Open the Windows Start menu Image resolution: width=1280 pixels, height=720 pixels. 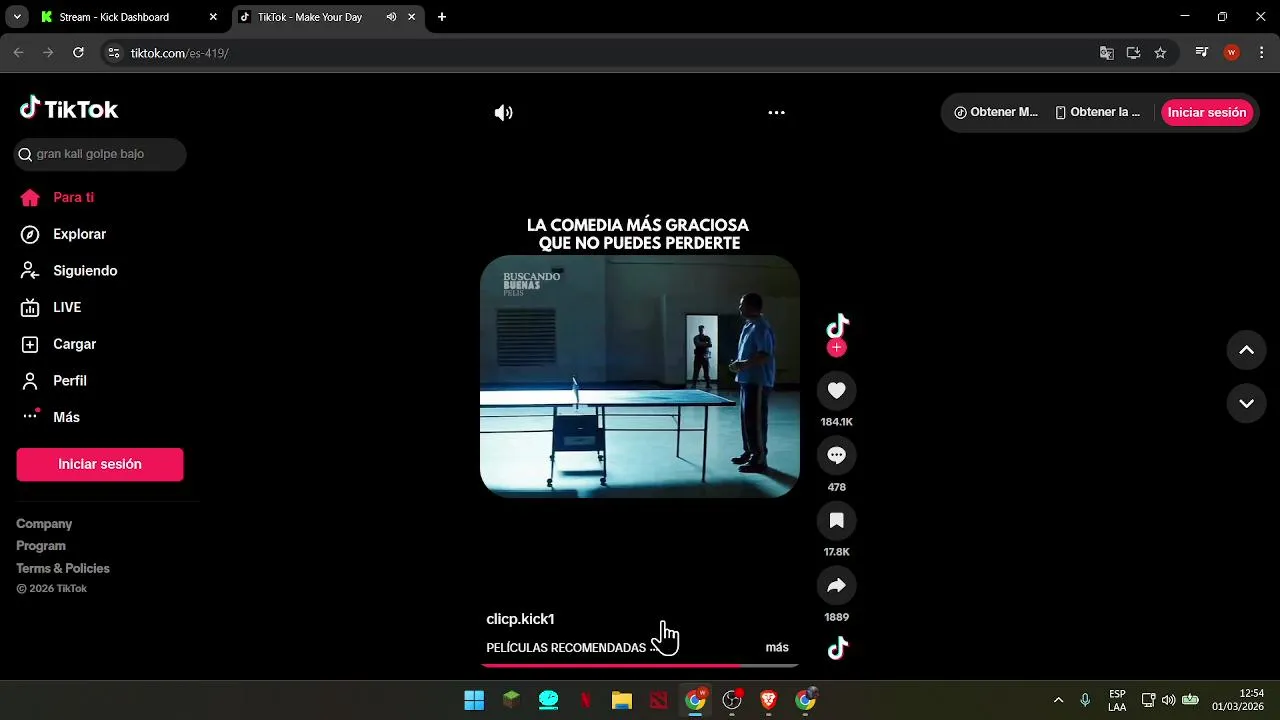pyautogui.click(x=474, y=700)
